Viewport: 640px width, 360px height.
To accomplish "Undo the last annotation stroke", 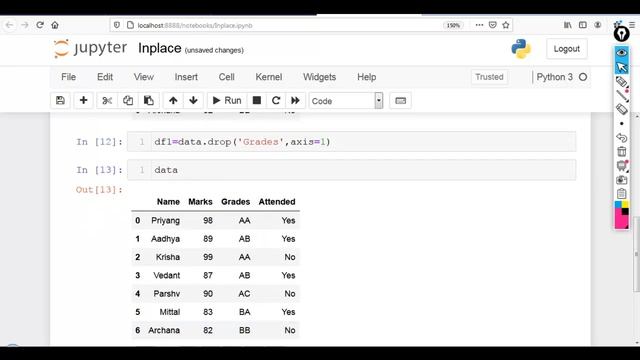I will [x=622, y=138].
